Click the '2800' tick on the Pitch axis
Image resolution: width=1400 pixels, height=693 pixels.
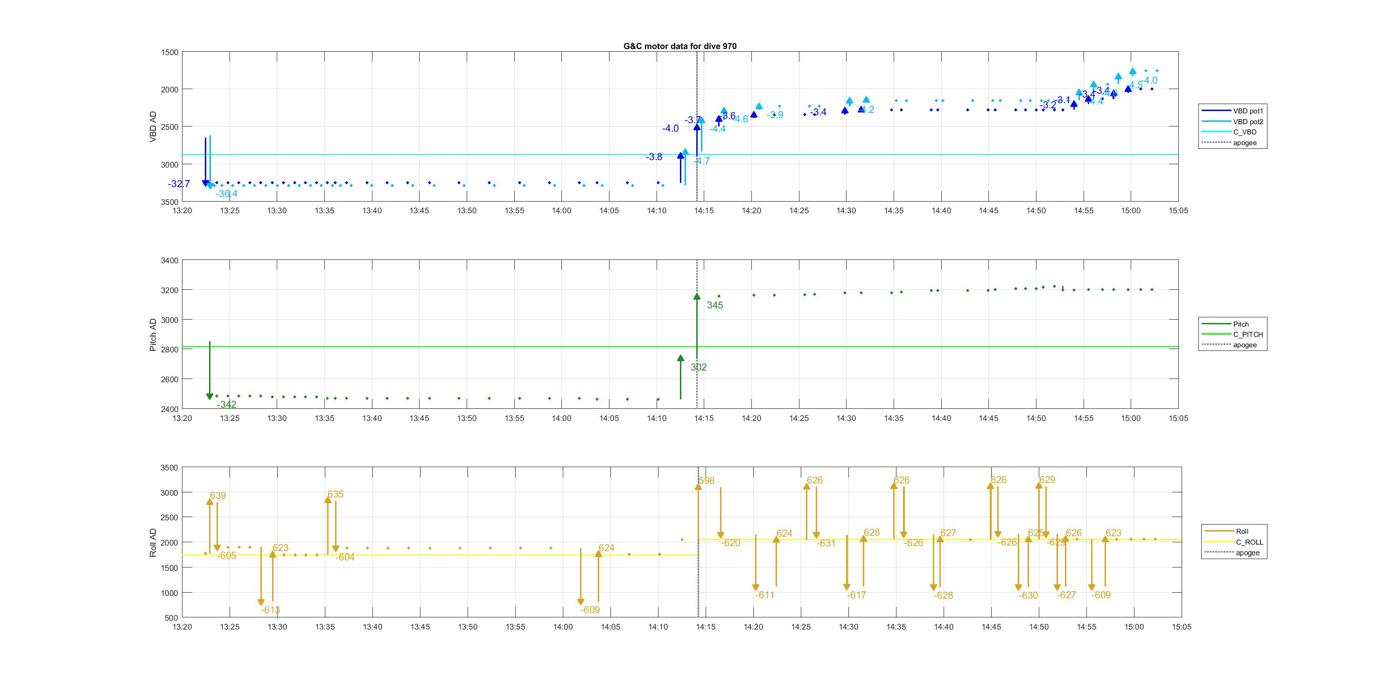170,350
